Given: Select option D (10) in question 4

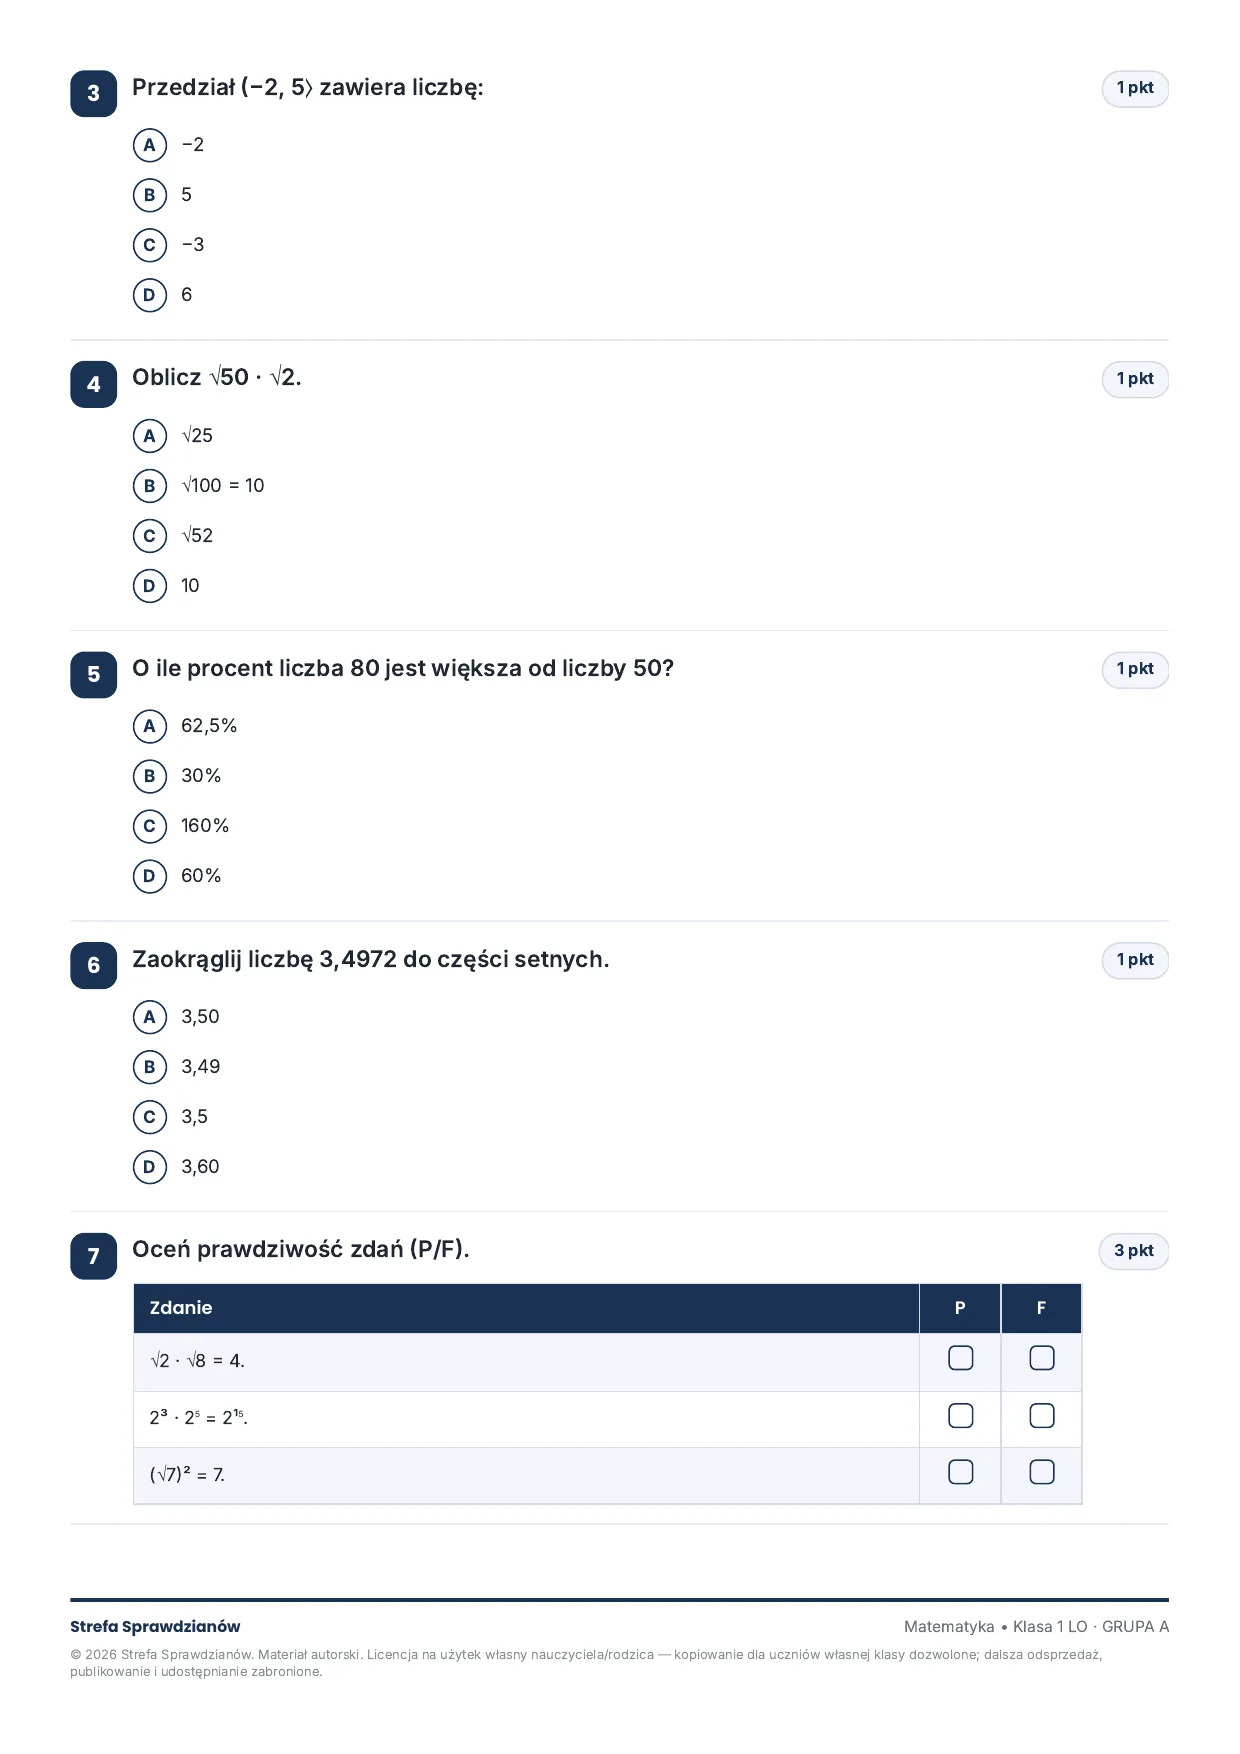Looking at the screenshot, I should [x=150, y=586].
